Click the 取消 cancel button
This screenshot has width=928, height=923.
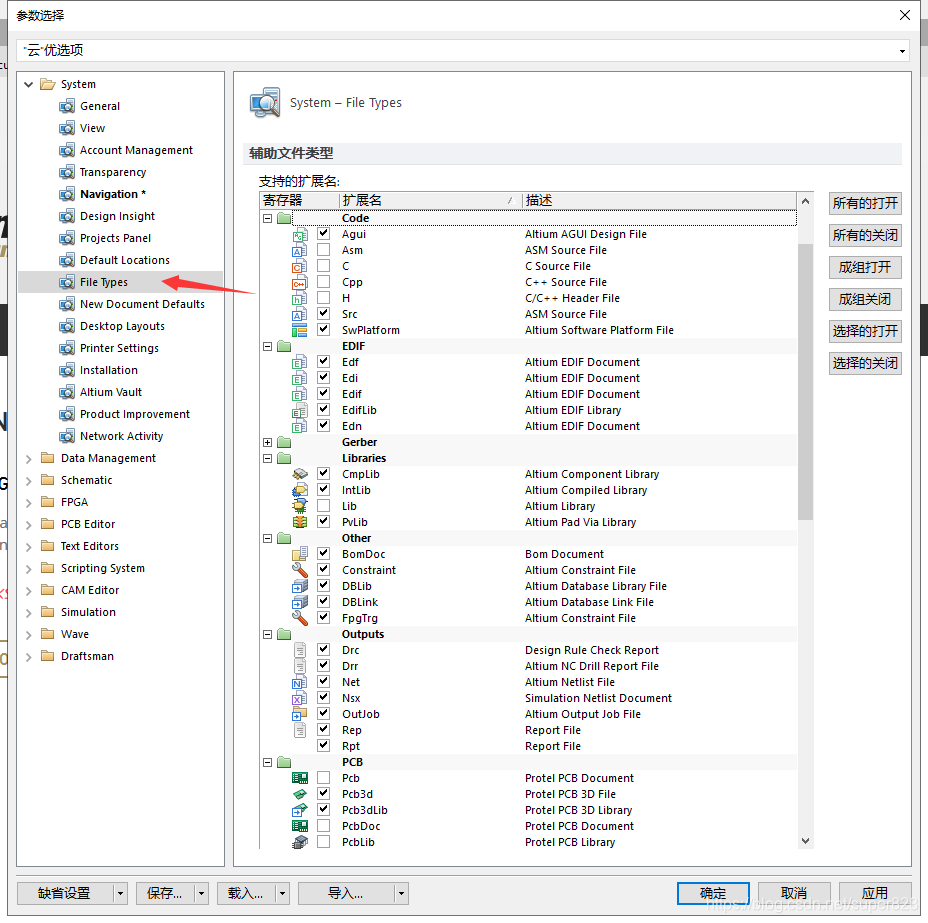(794, 893)
